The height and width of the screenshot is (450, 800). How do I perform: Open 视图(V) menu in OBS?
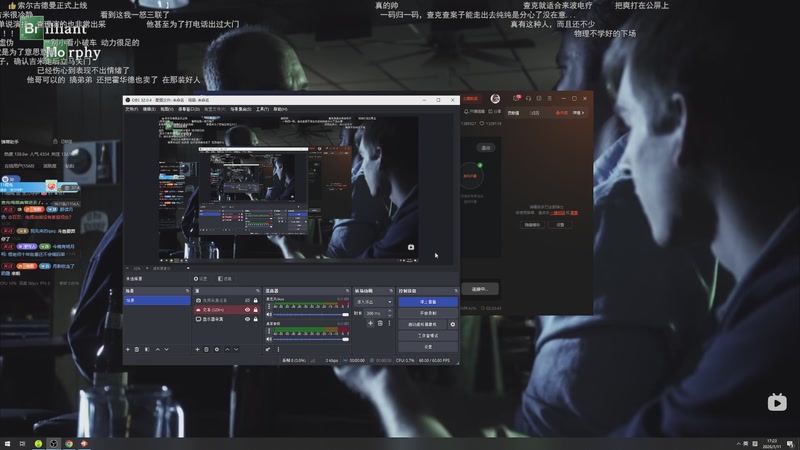pyautogui.click(x=167, y=109)
